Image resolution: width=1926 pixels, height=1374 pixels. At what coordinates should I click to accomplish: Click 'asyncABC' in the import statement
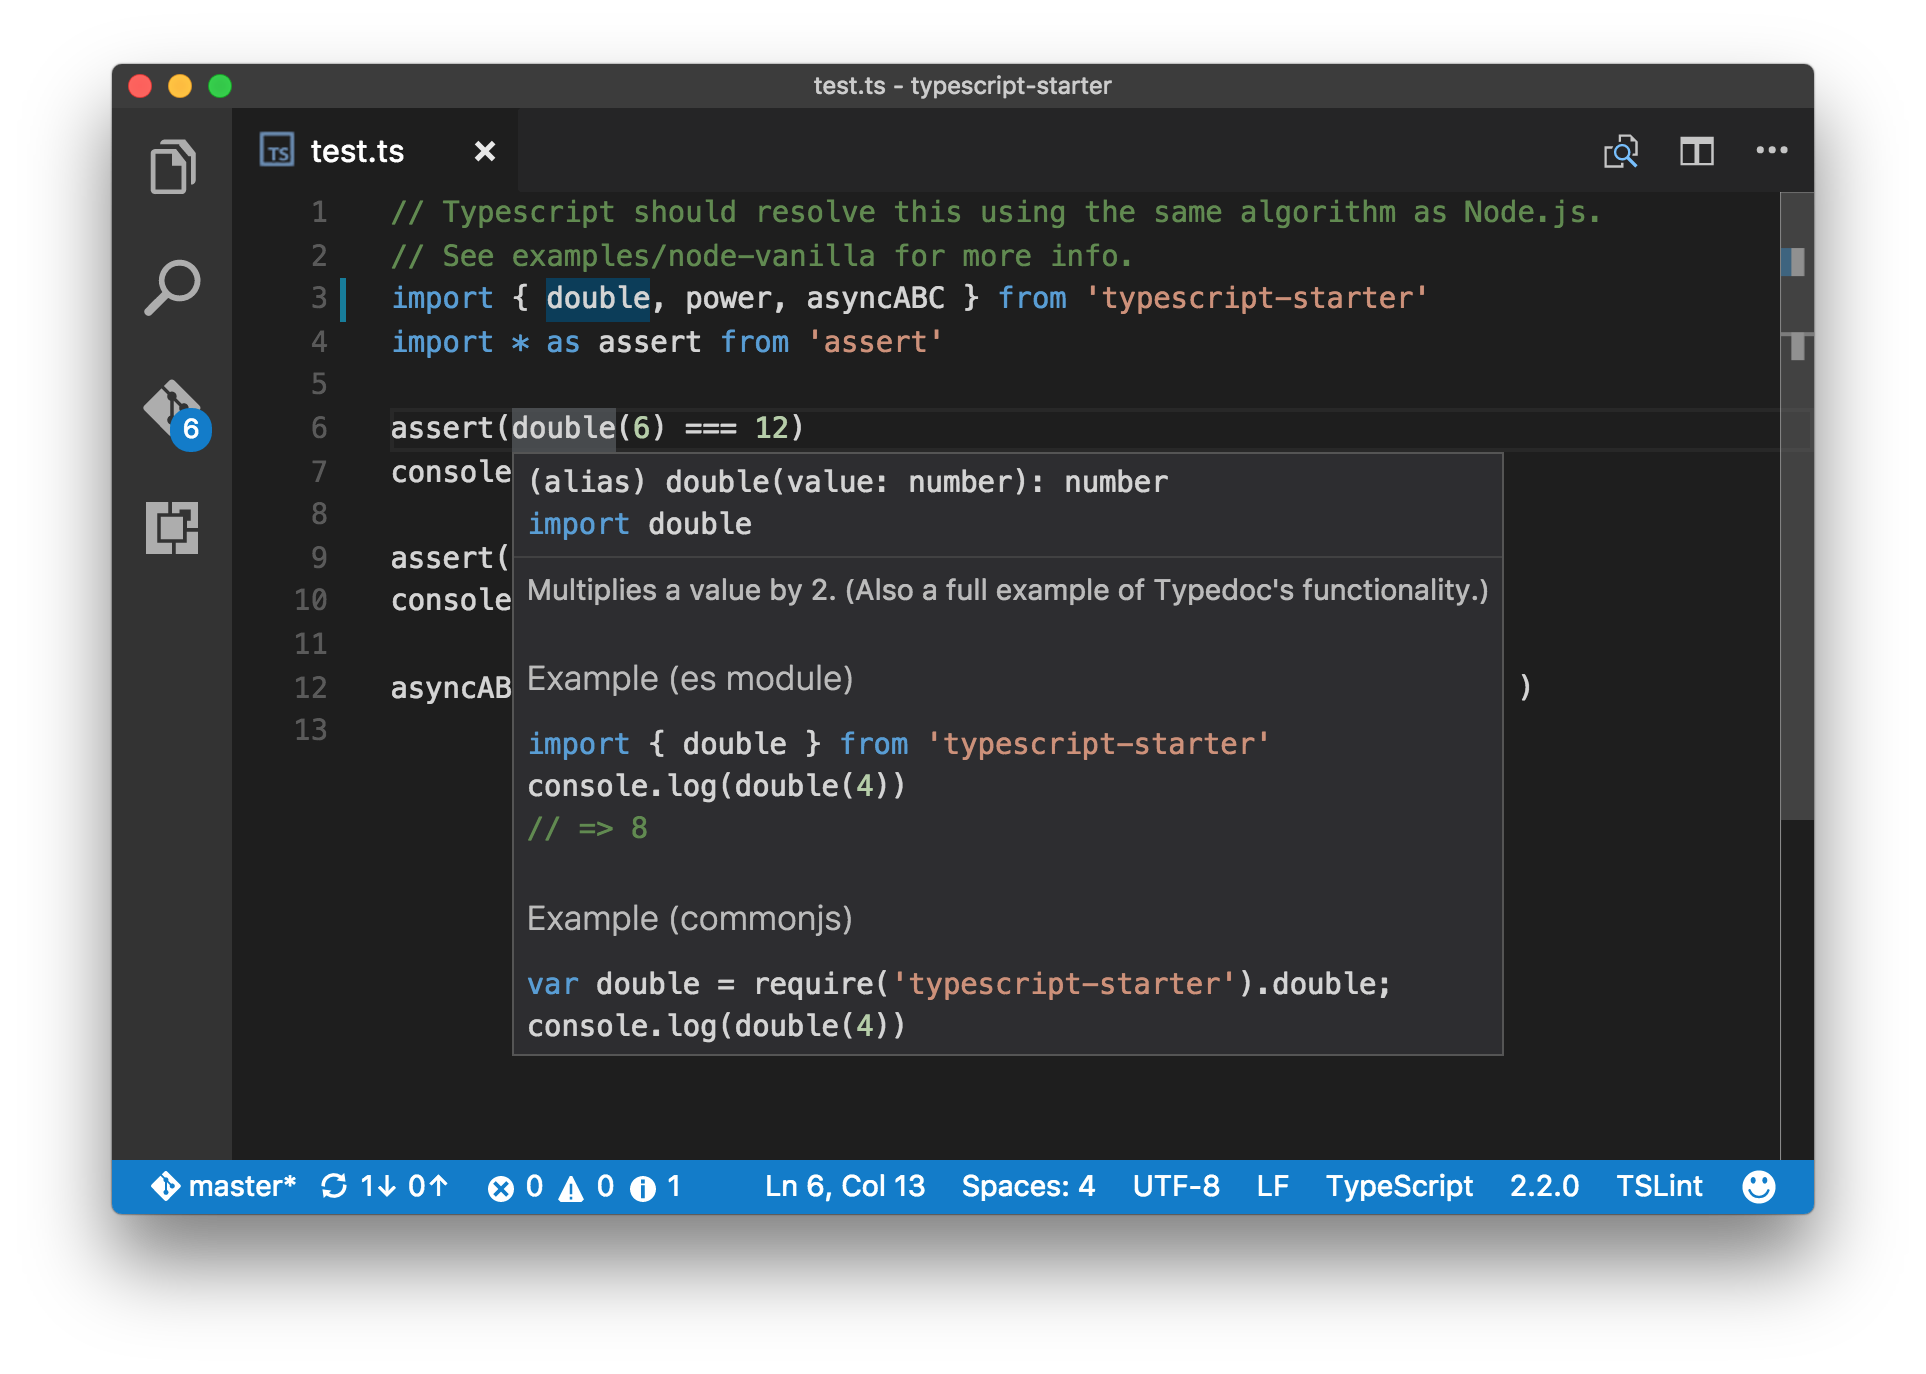pyautogui.click(x=875, y=298)
